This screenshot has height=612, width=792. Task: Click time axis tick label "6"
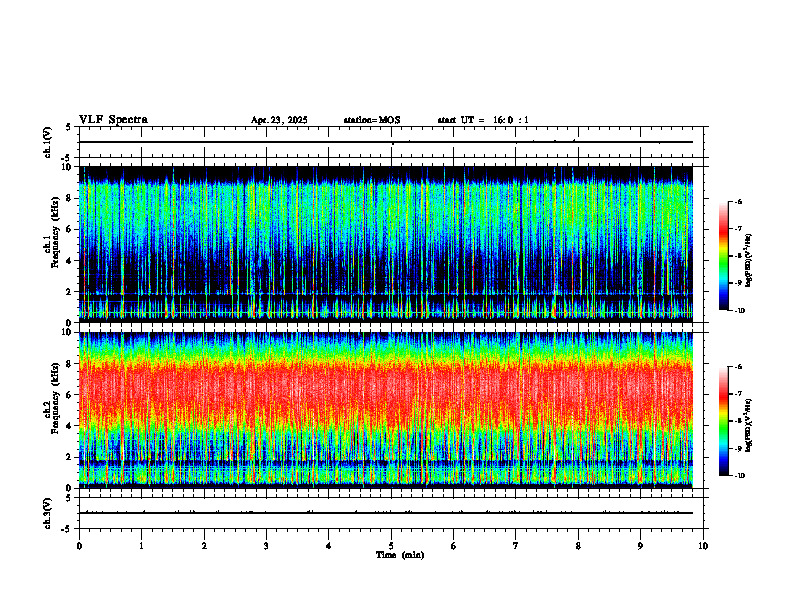(x=454, y=546)
